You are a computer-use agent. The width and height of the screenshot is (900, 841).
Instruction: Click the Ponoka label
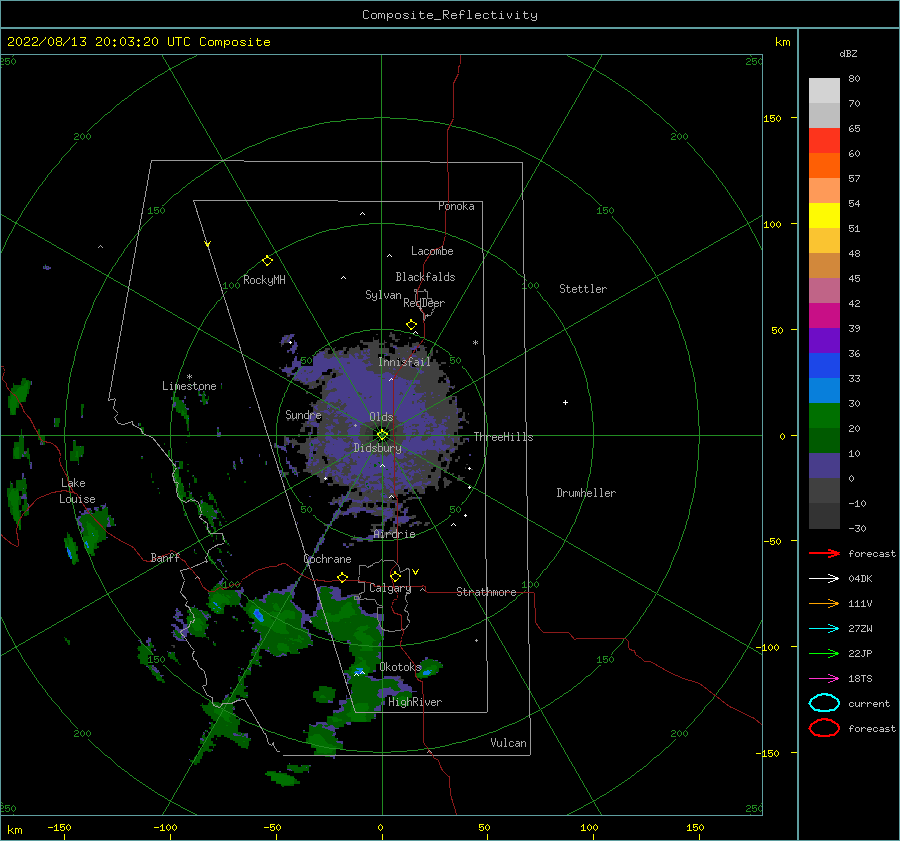[x=456, y=206]
